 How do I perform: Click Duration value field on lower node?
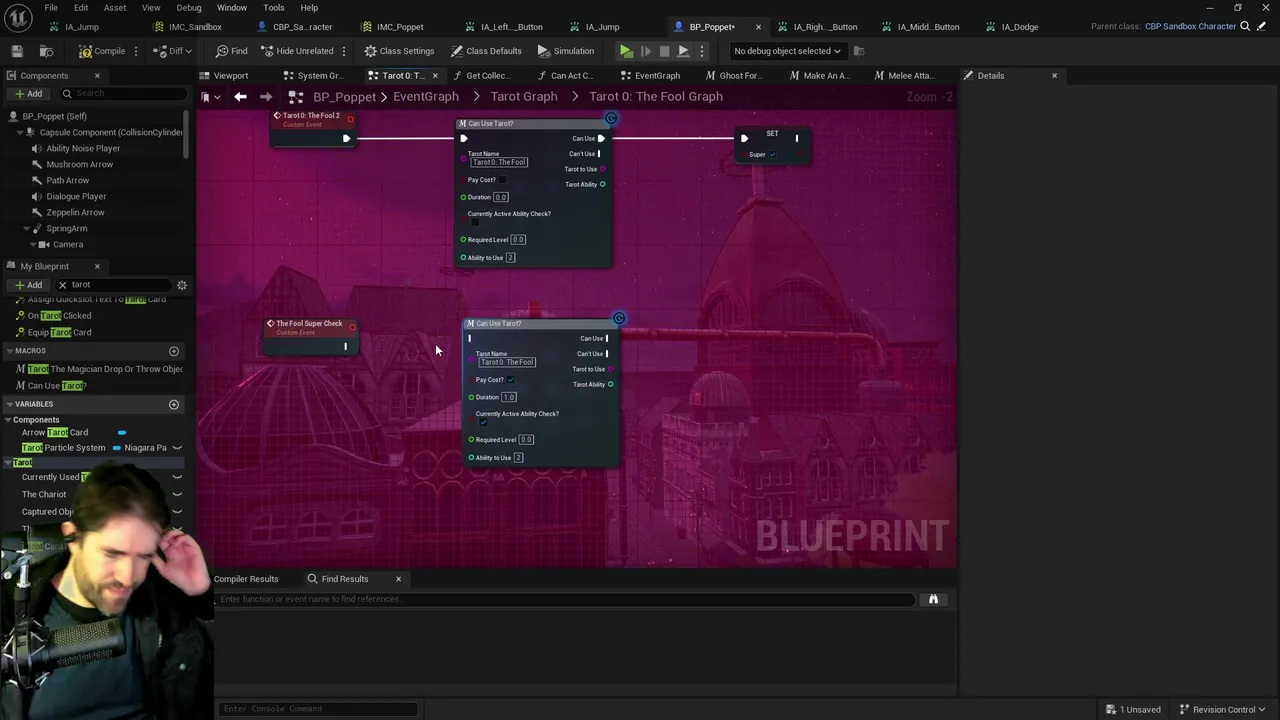(x=509, y=397)
